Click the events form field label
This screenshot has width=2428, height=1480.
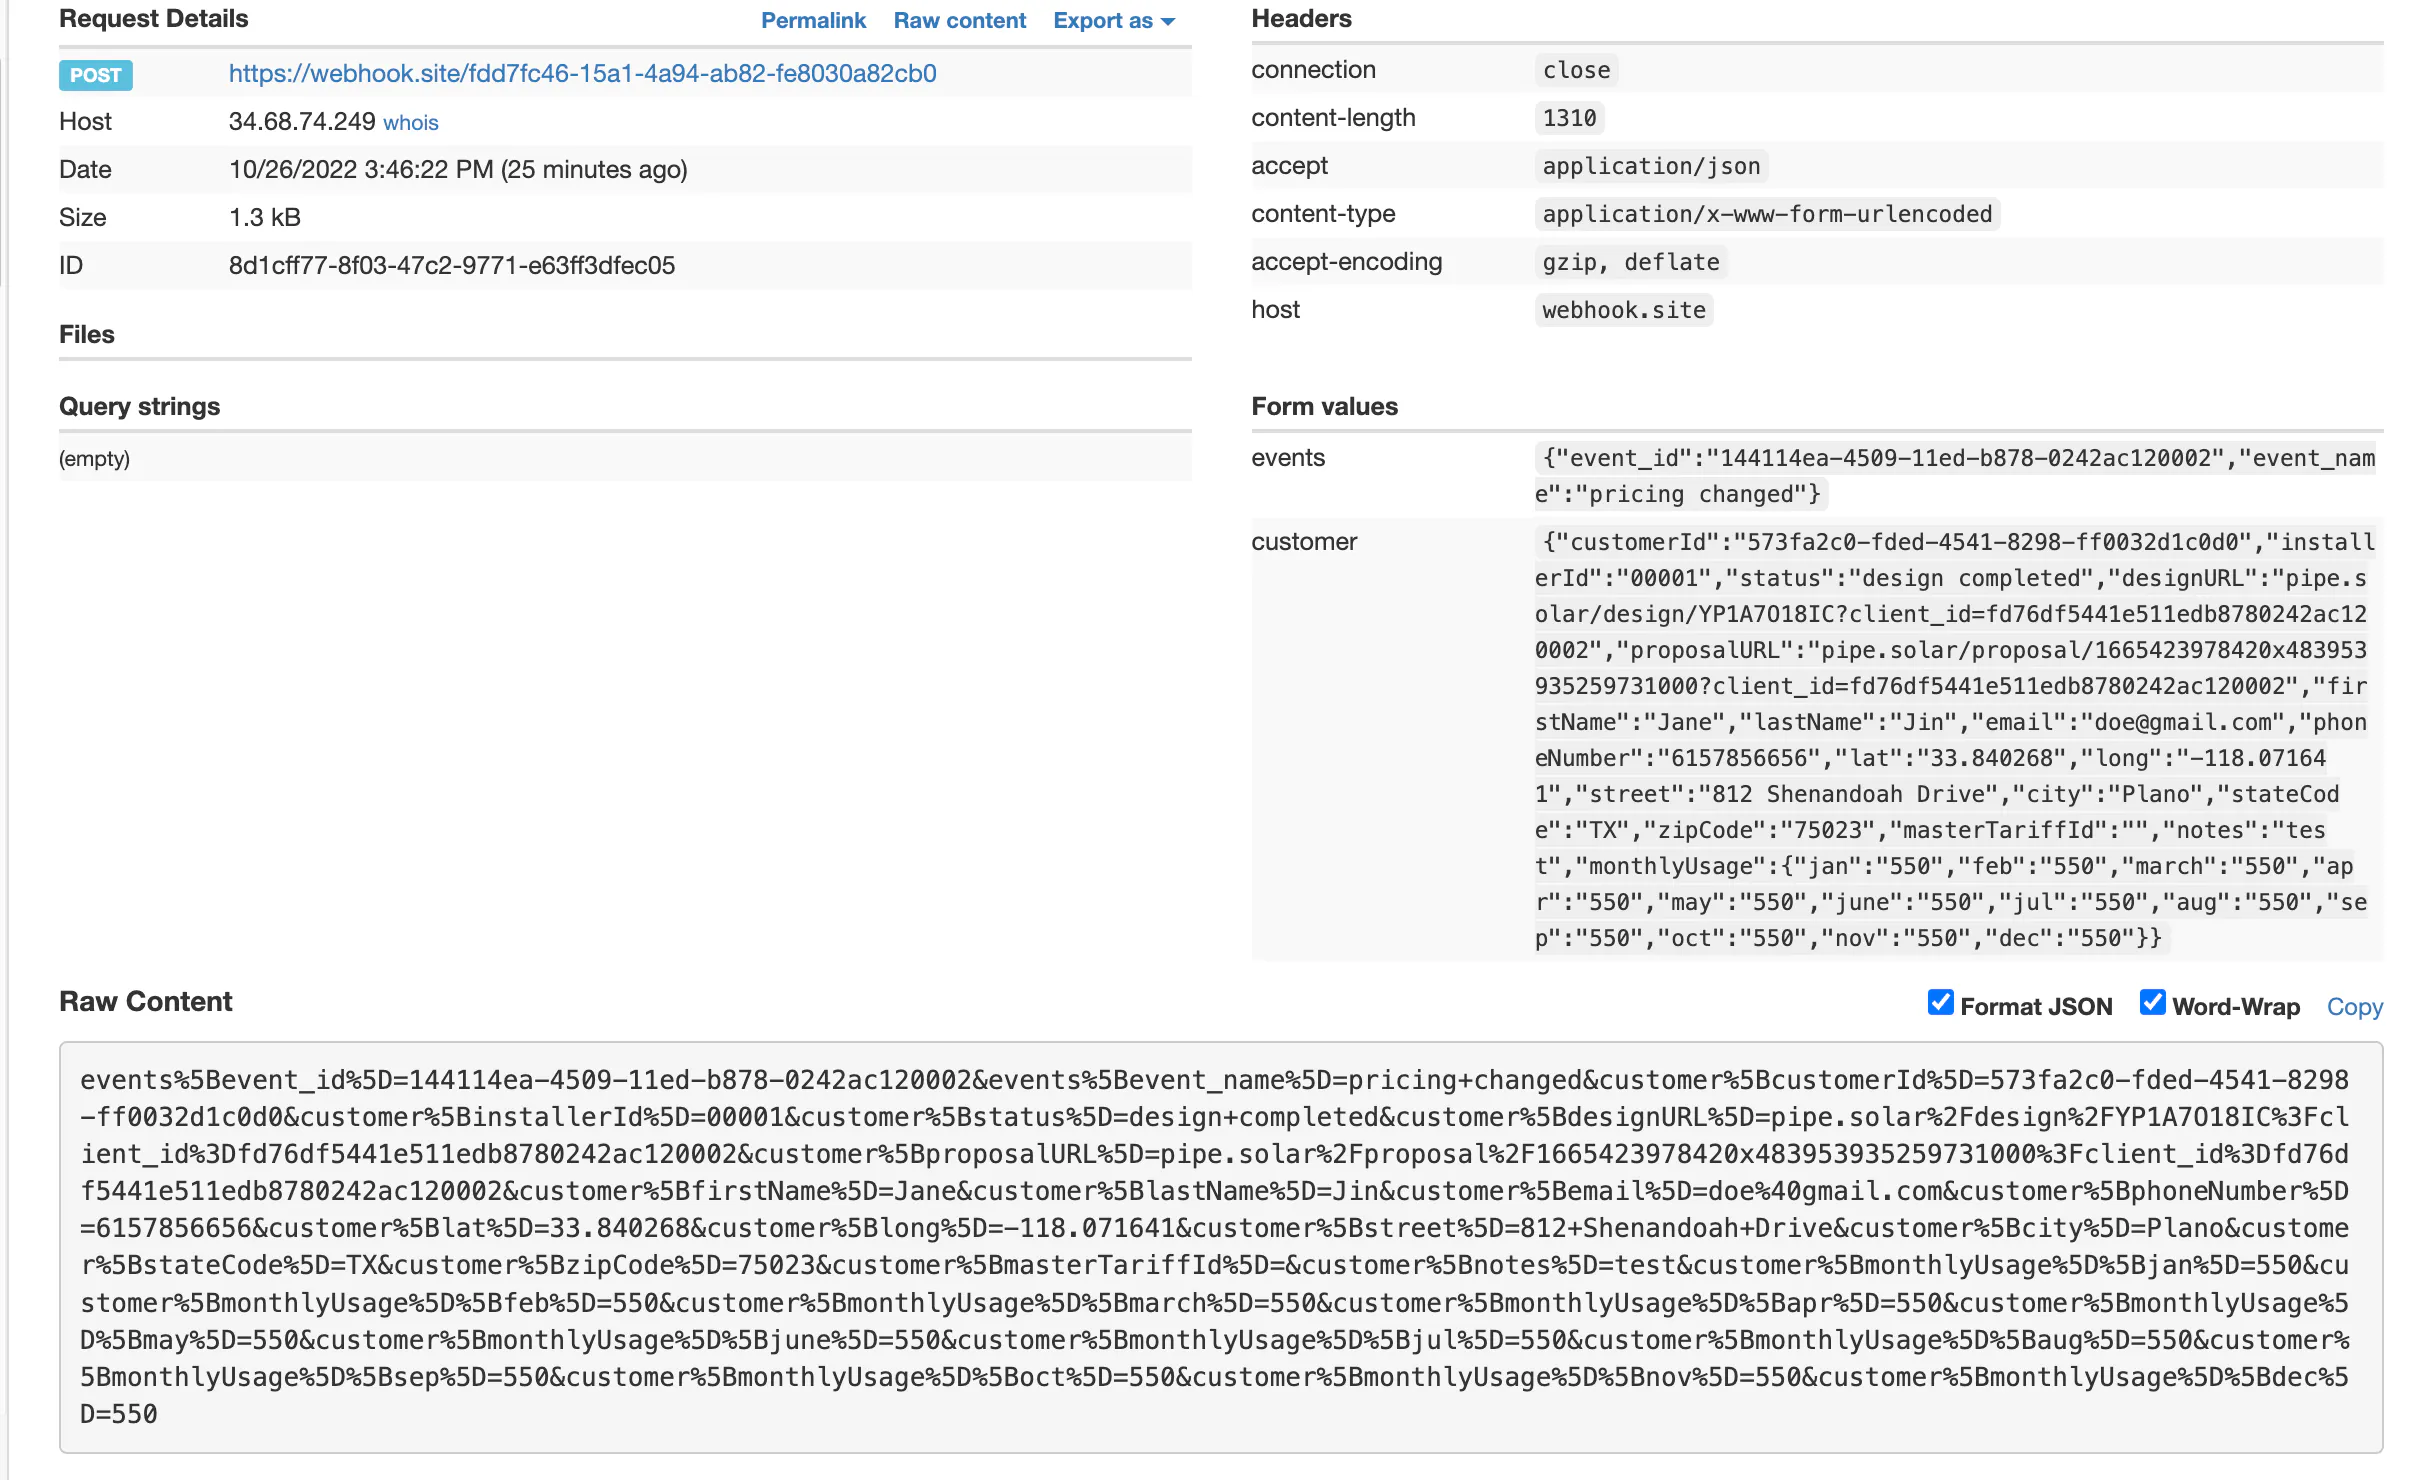[1288, 457]
